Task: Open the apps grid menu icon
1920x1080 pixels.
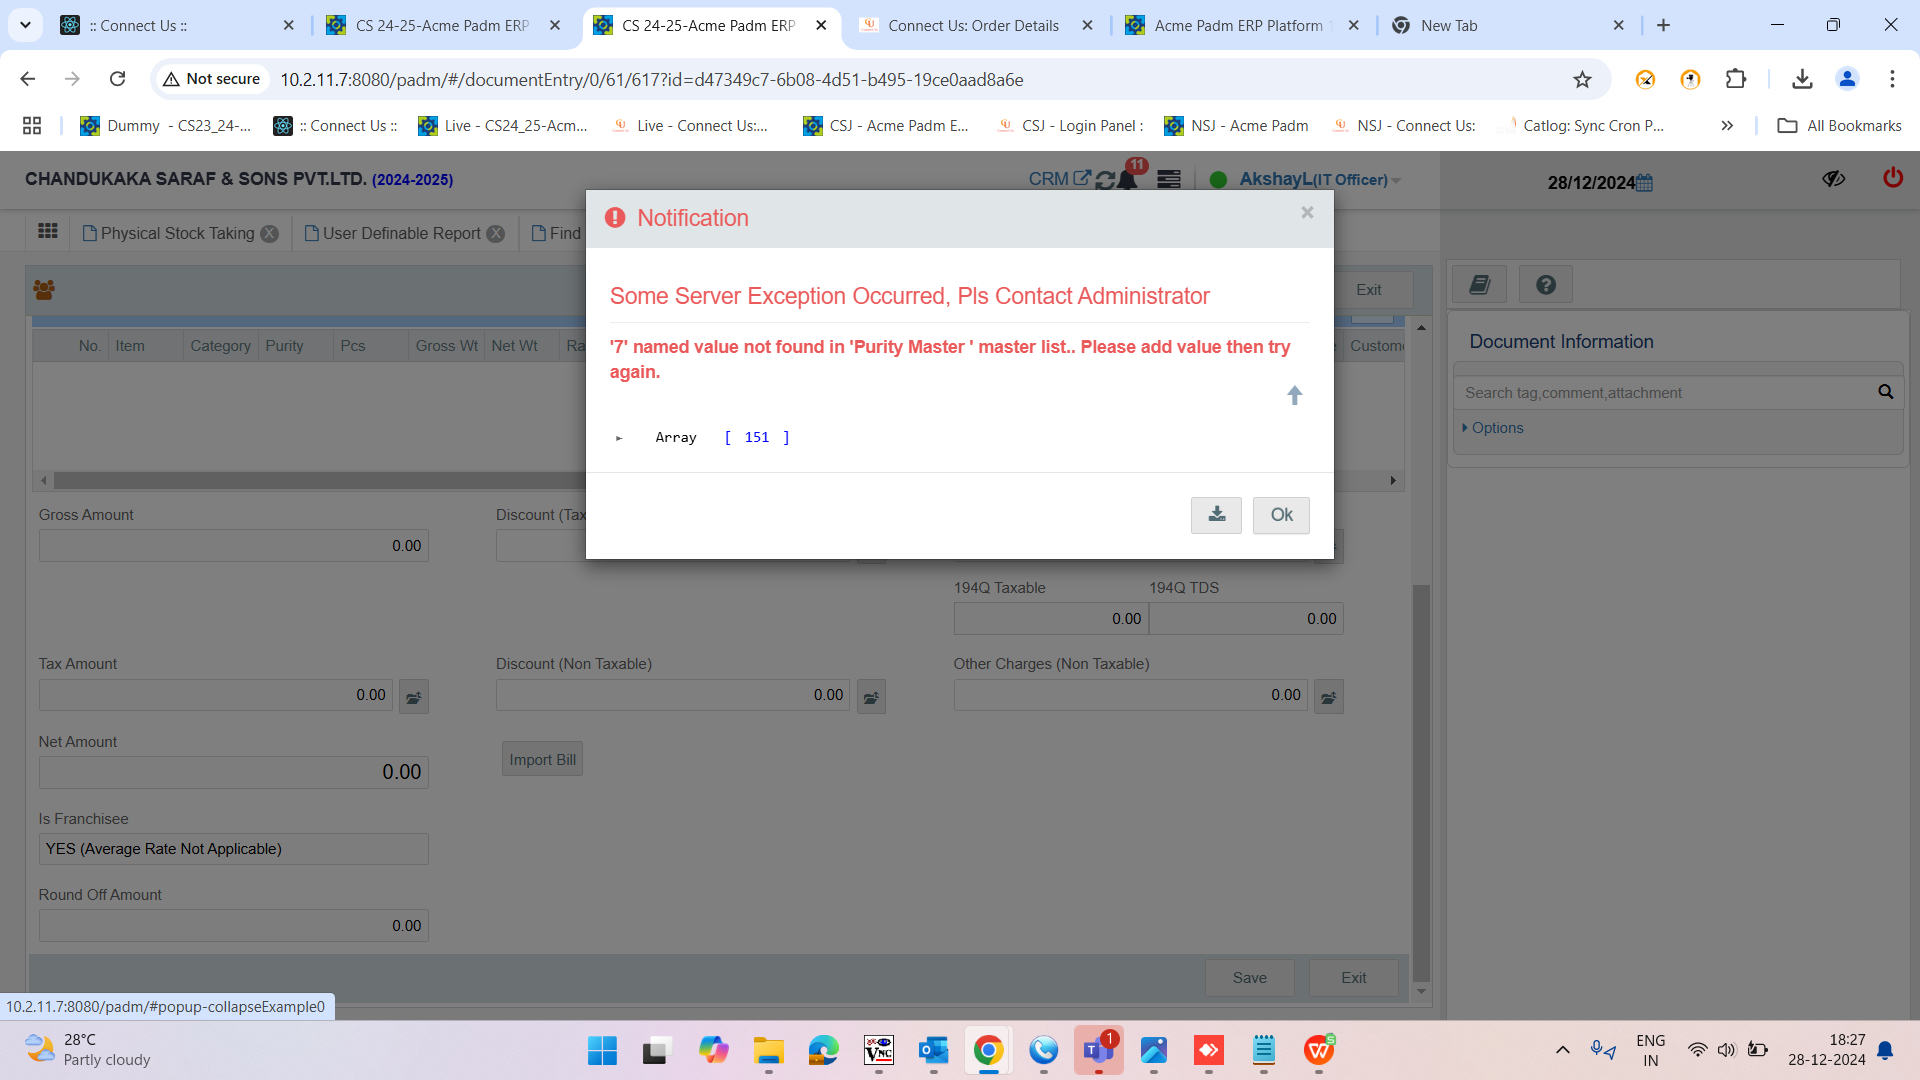Action: [x=47, y=232]
